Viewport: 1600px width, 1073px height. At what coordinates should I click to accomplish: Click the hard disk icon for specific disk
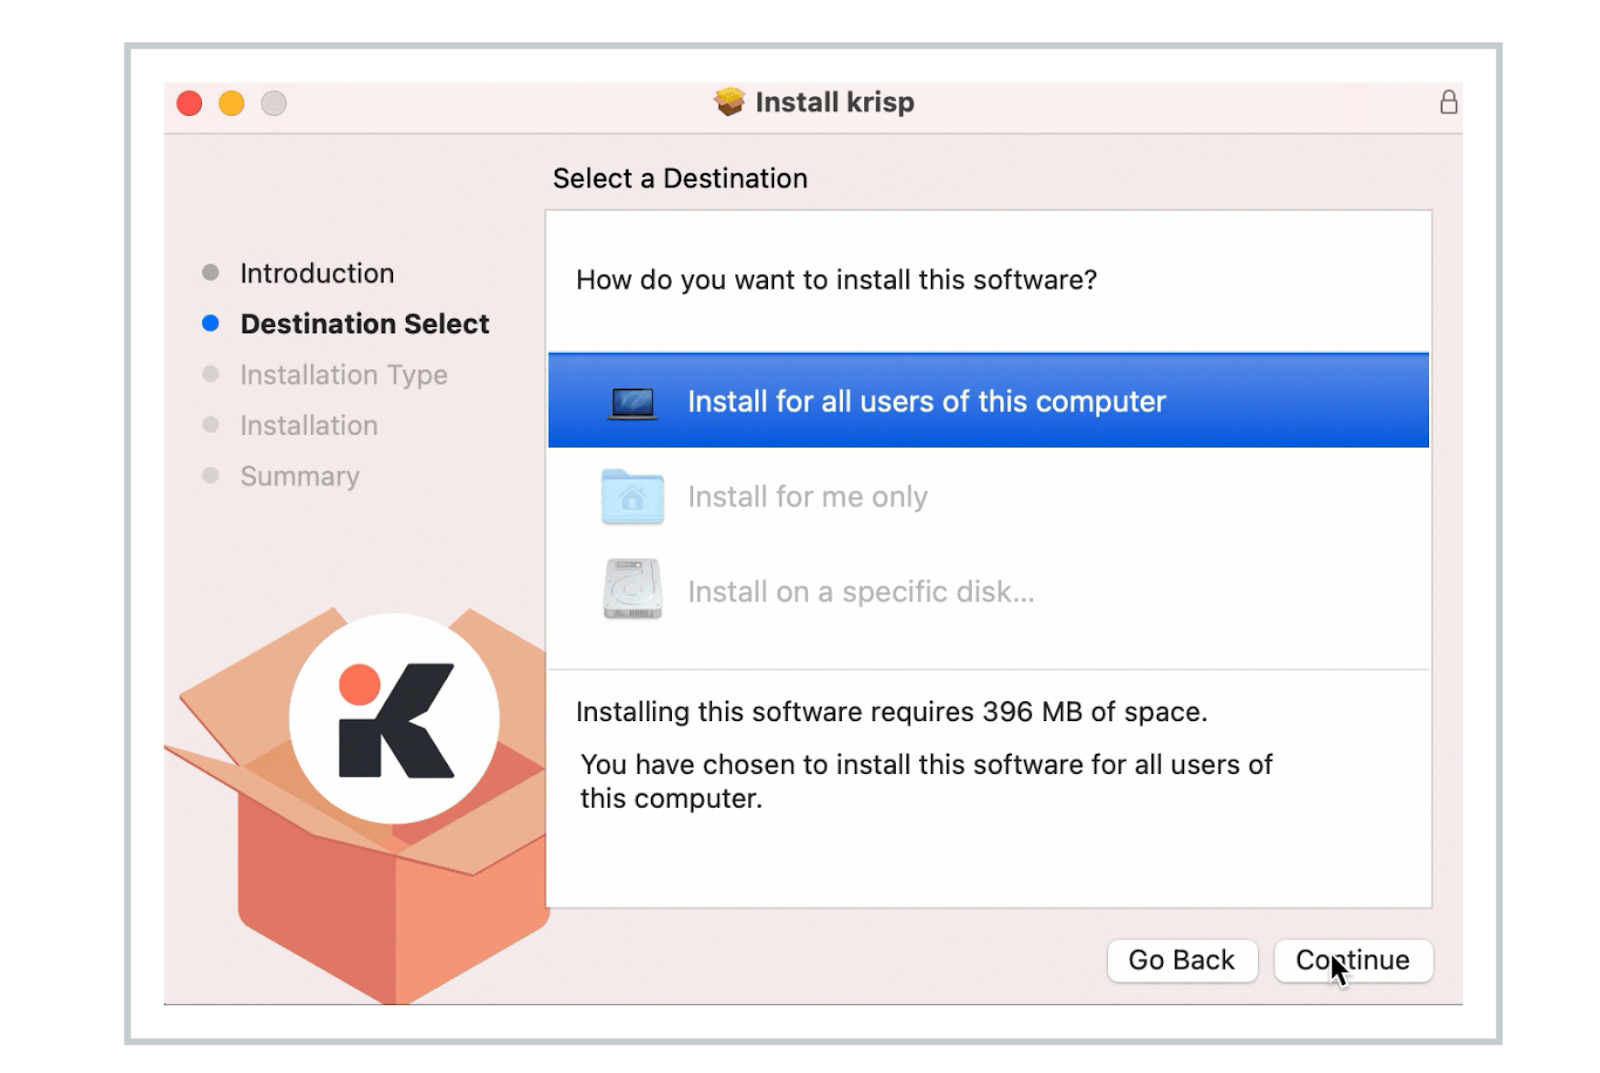pos(630,589)
